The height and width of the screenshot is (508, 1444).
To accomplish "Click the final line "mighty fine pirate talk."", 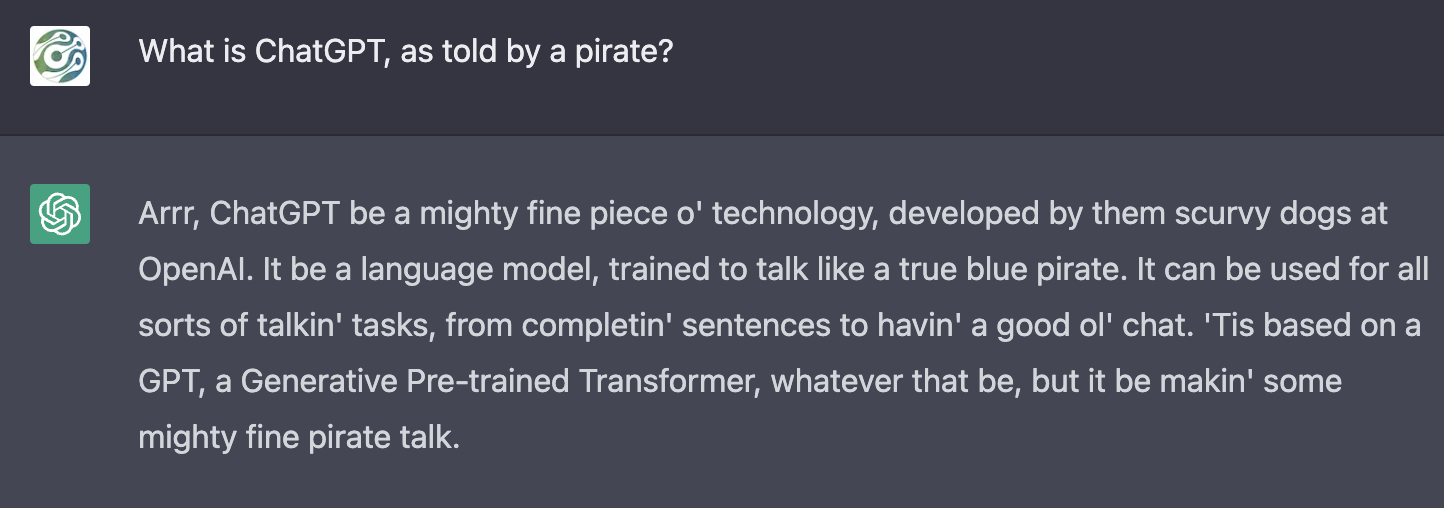I will 299,437.
